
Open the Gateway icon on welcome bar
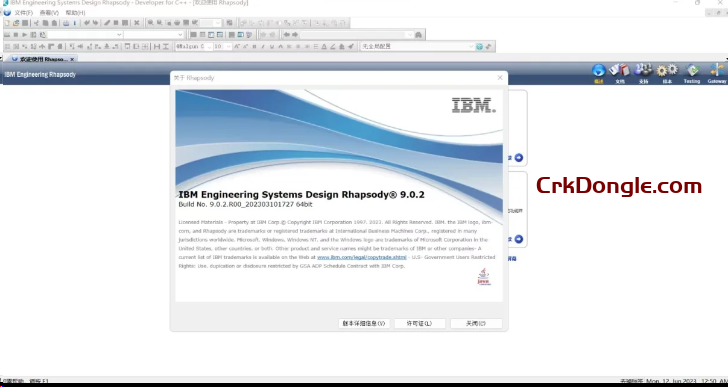(x=717, y=70)
